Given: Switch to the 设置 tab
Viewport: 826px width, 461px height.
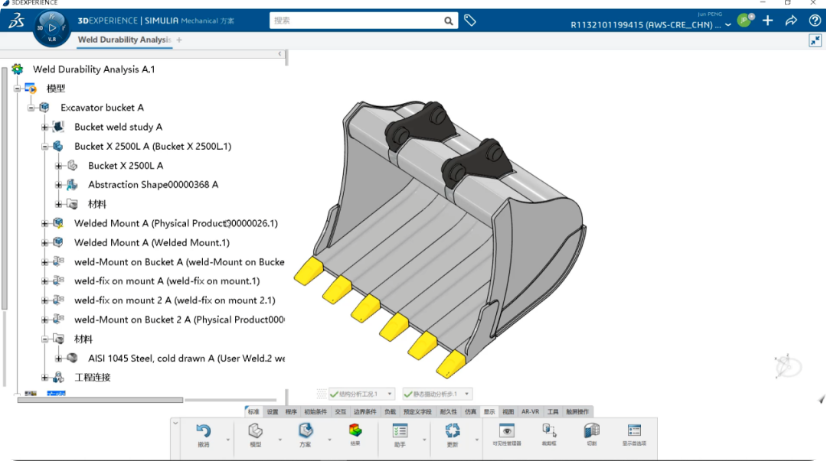Looking at the screenshot, I should click(x=272, y=411).
